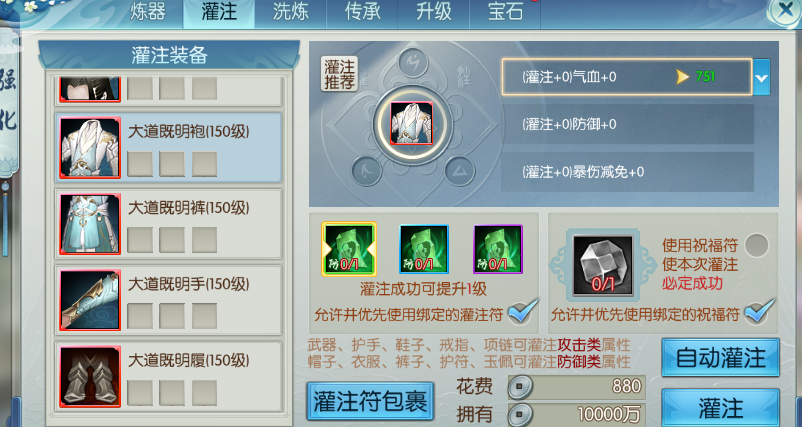
Task: Select the green-bordered infusion talisman icon
Action: pyautogui.click(x=349, y=249)
